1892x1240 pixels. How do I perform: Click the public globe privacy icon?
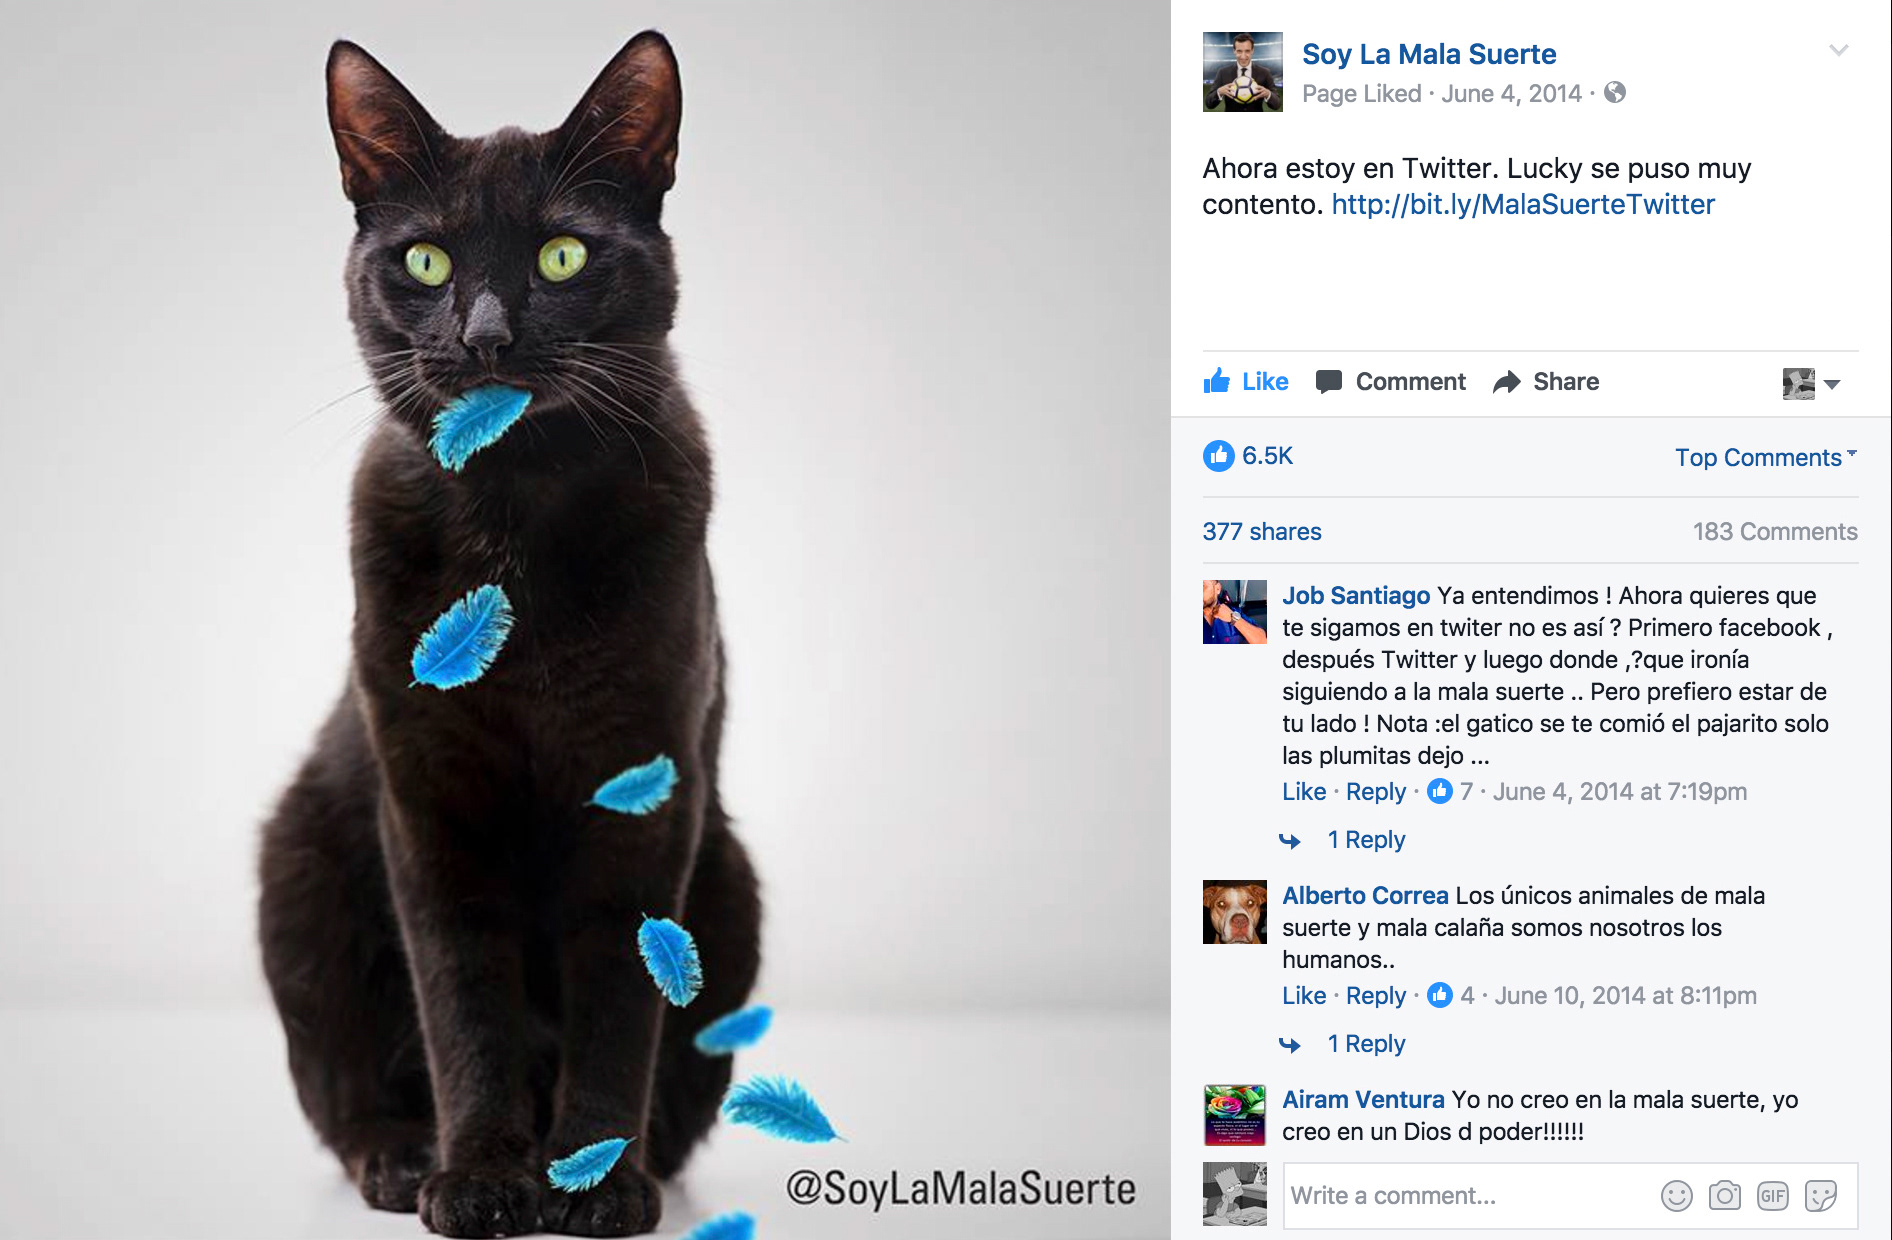1614,93
